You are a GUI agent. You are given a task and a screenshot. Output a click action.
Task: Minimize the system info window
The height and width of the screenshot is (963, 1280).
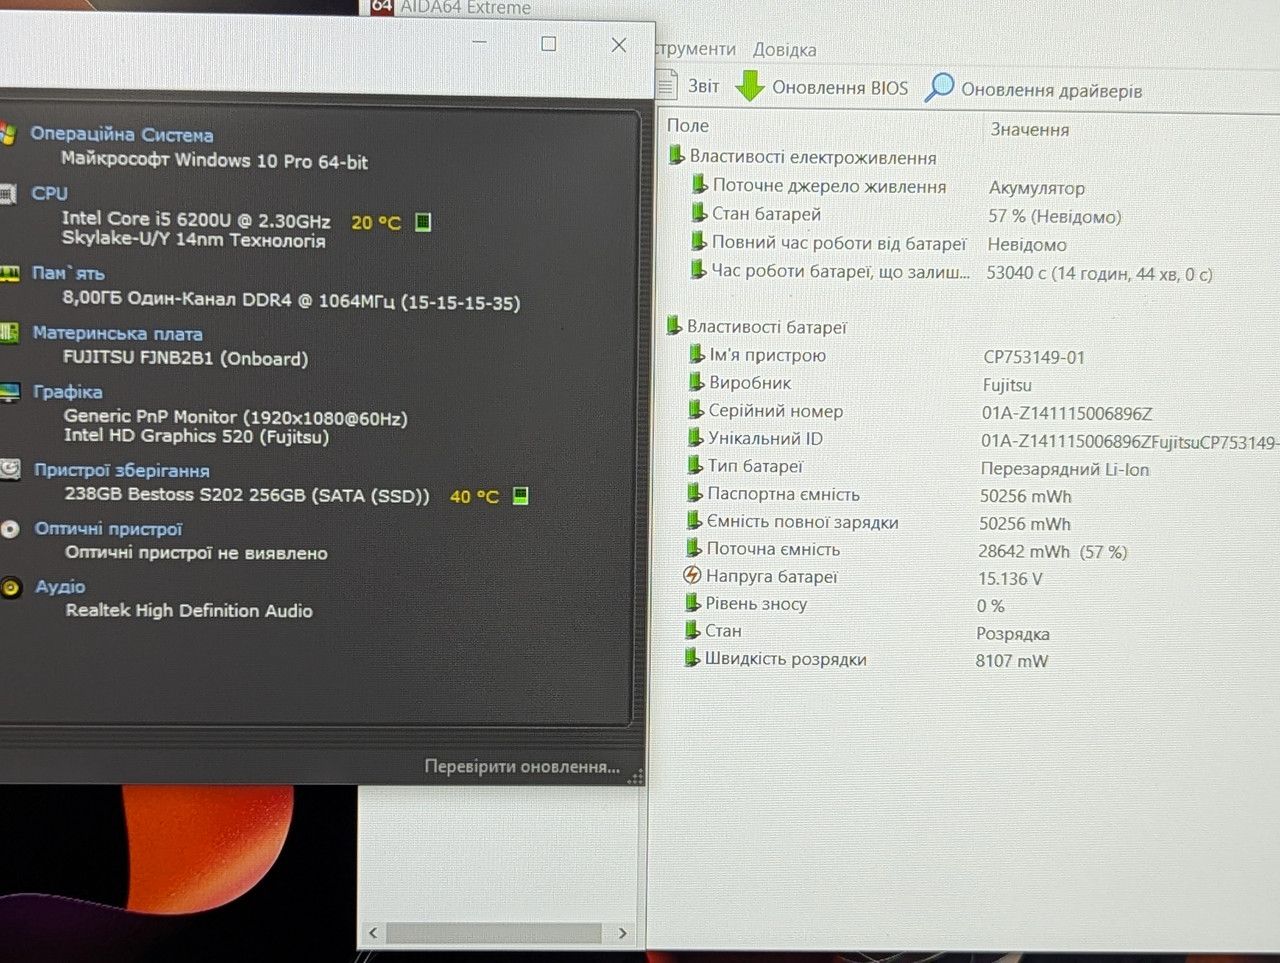tap(480, 42)
